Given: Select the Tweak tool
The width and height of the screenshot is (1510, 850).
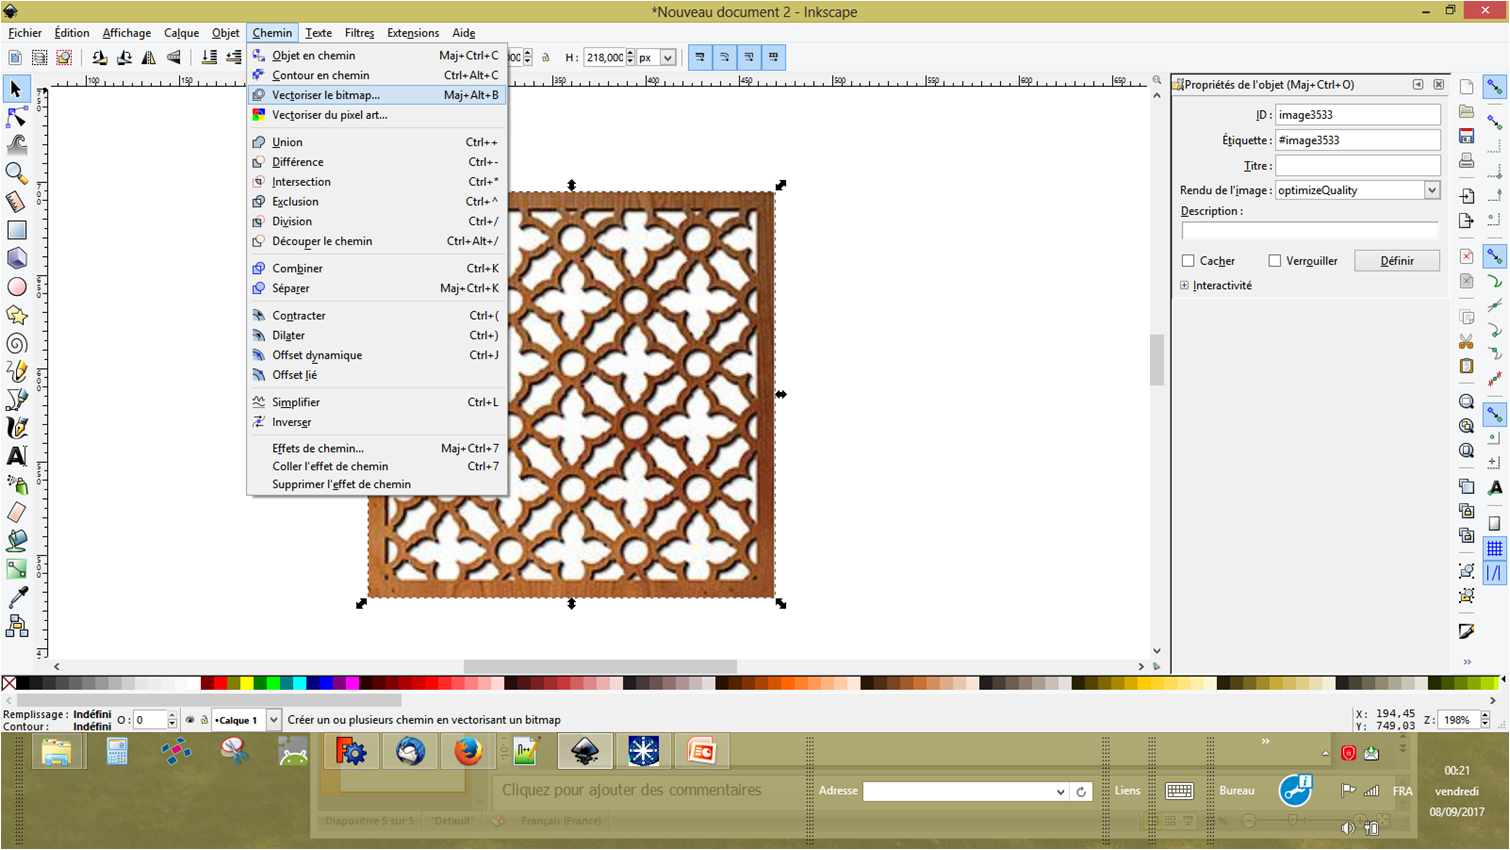Looking at the screenshot, I should (x=16, y=145).
